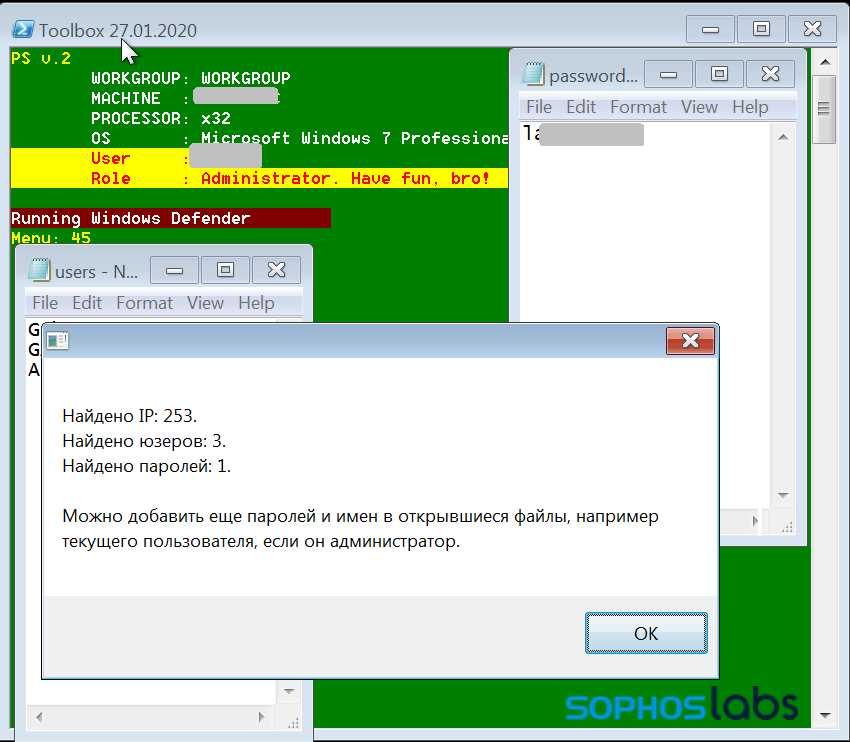Click the users Notepad right horizontal scroll arrow
Viewport: 850px width, 742px height.
(261, 717)
